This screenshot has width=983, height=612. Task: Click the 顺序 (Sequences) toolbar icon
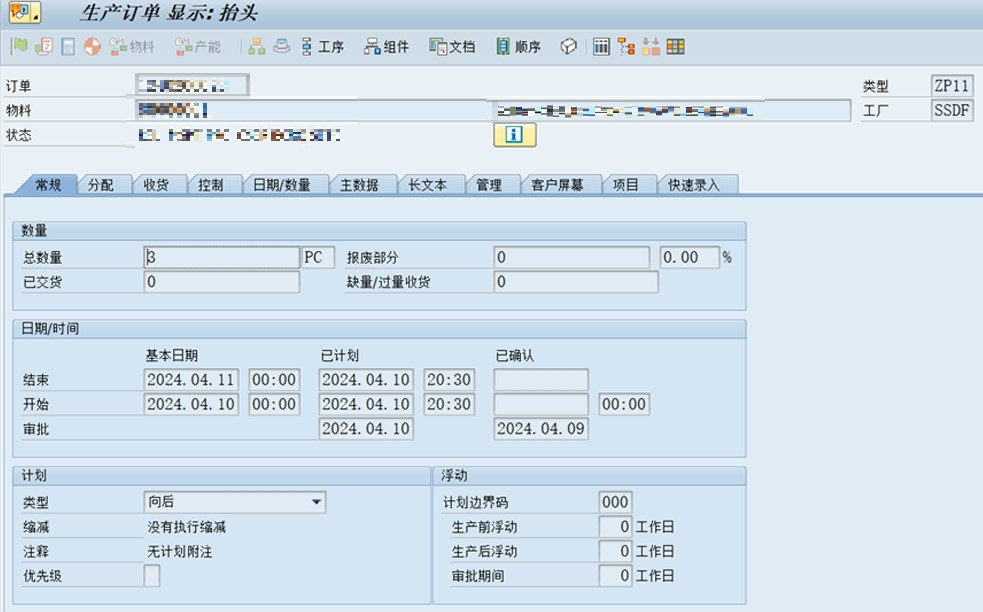click(x=518, y=47)
